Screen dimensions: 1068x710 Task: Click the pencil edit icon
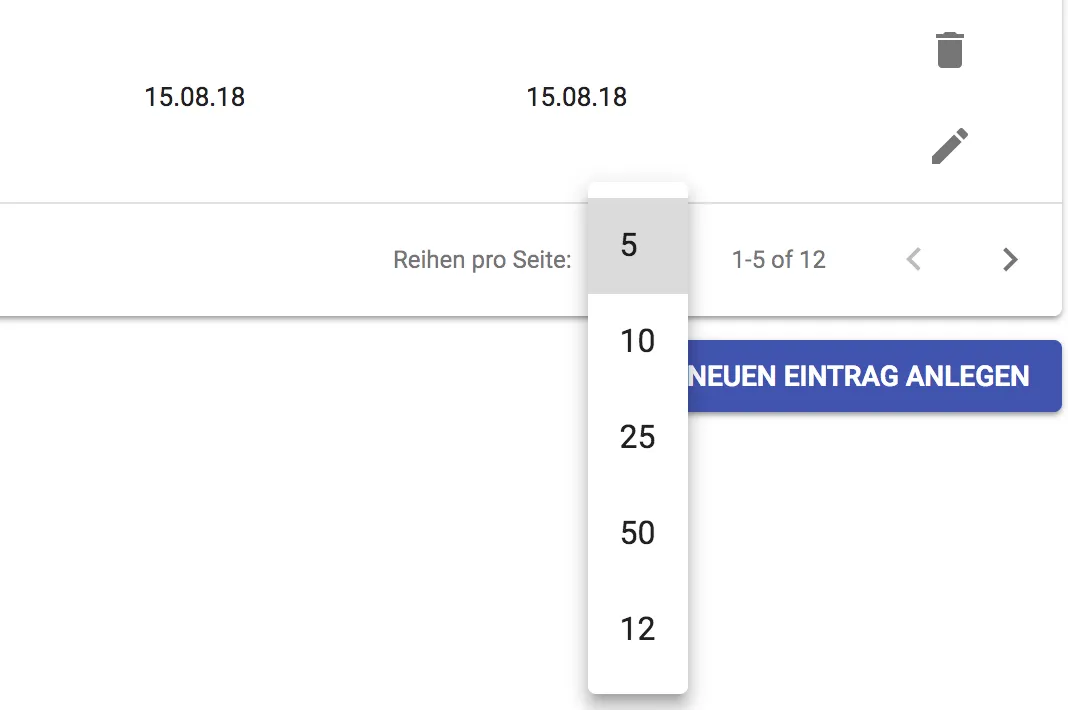pyautogui.click(x=949, y=146)
